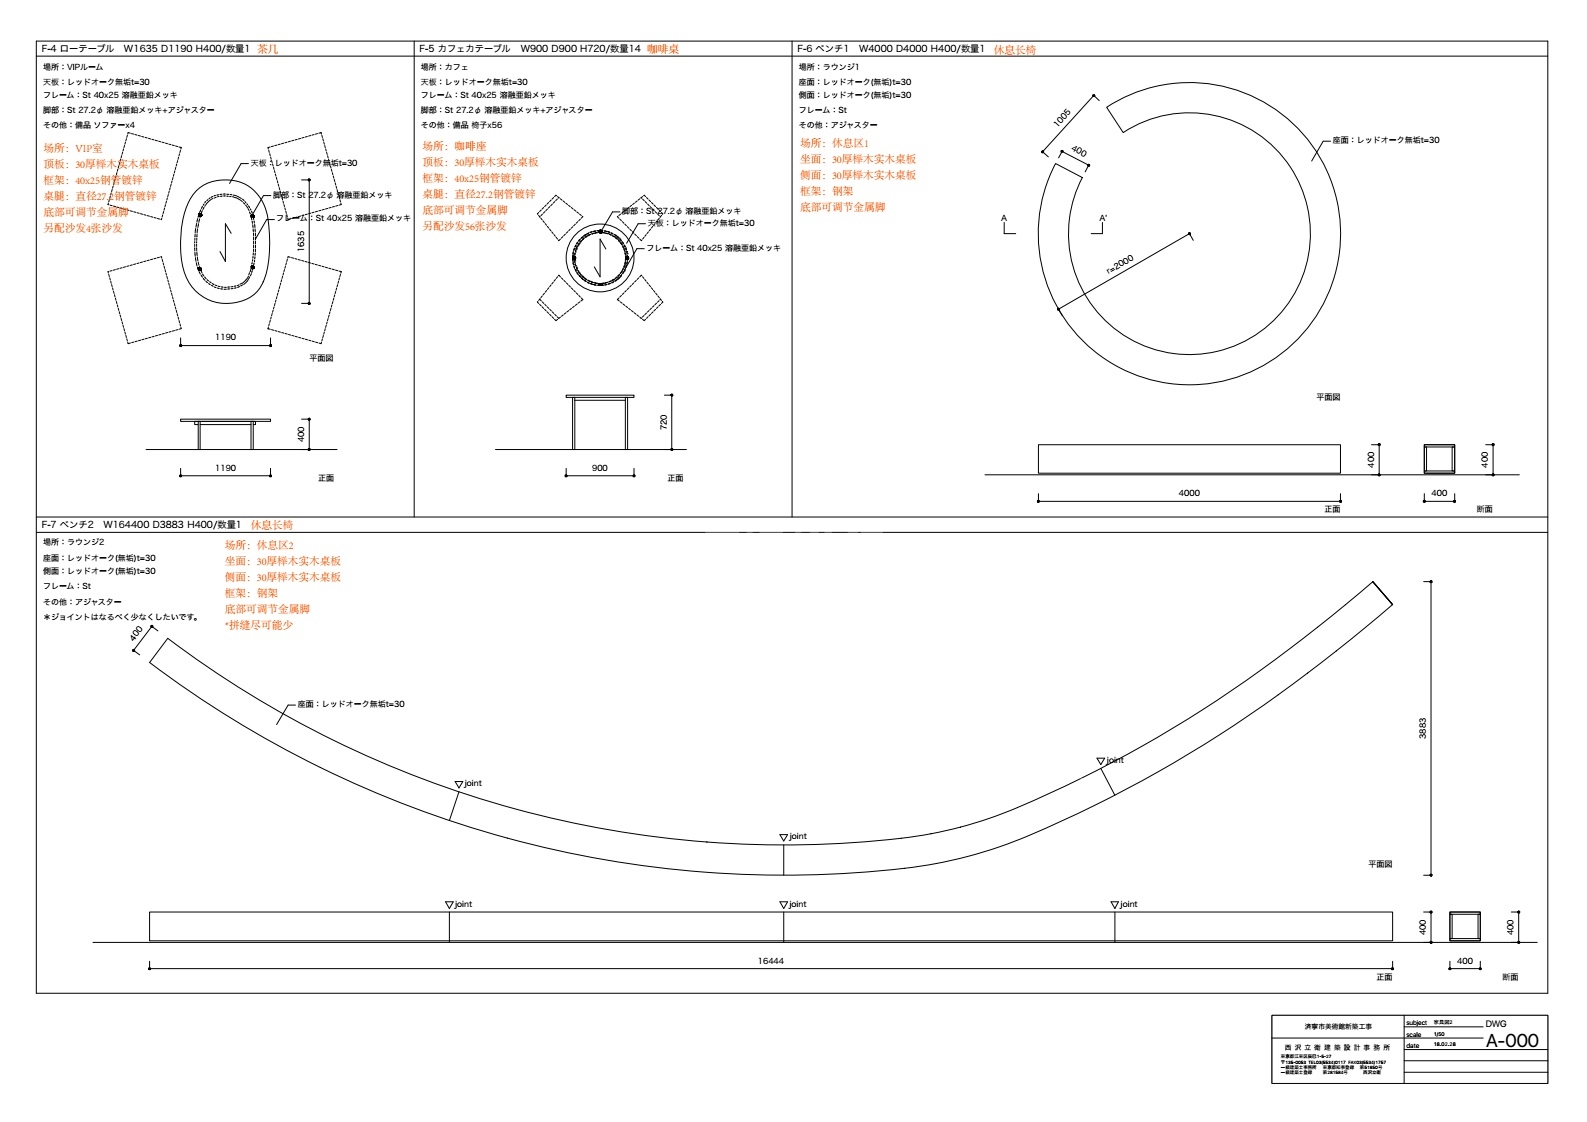Select the orange '茶几' label
Viewport: 1587px width, 1122px height.
(x=268, y=48)
